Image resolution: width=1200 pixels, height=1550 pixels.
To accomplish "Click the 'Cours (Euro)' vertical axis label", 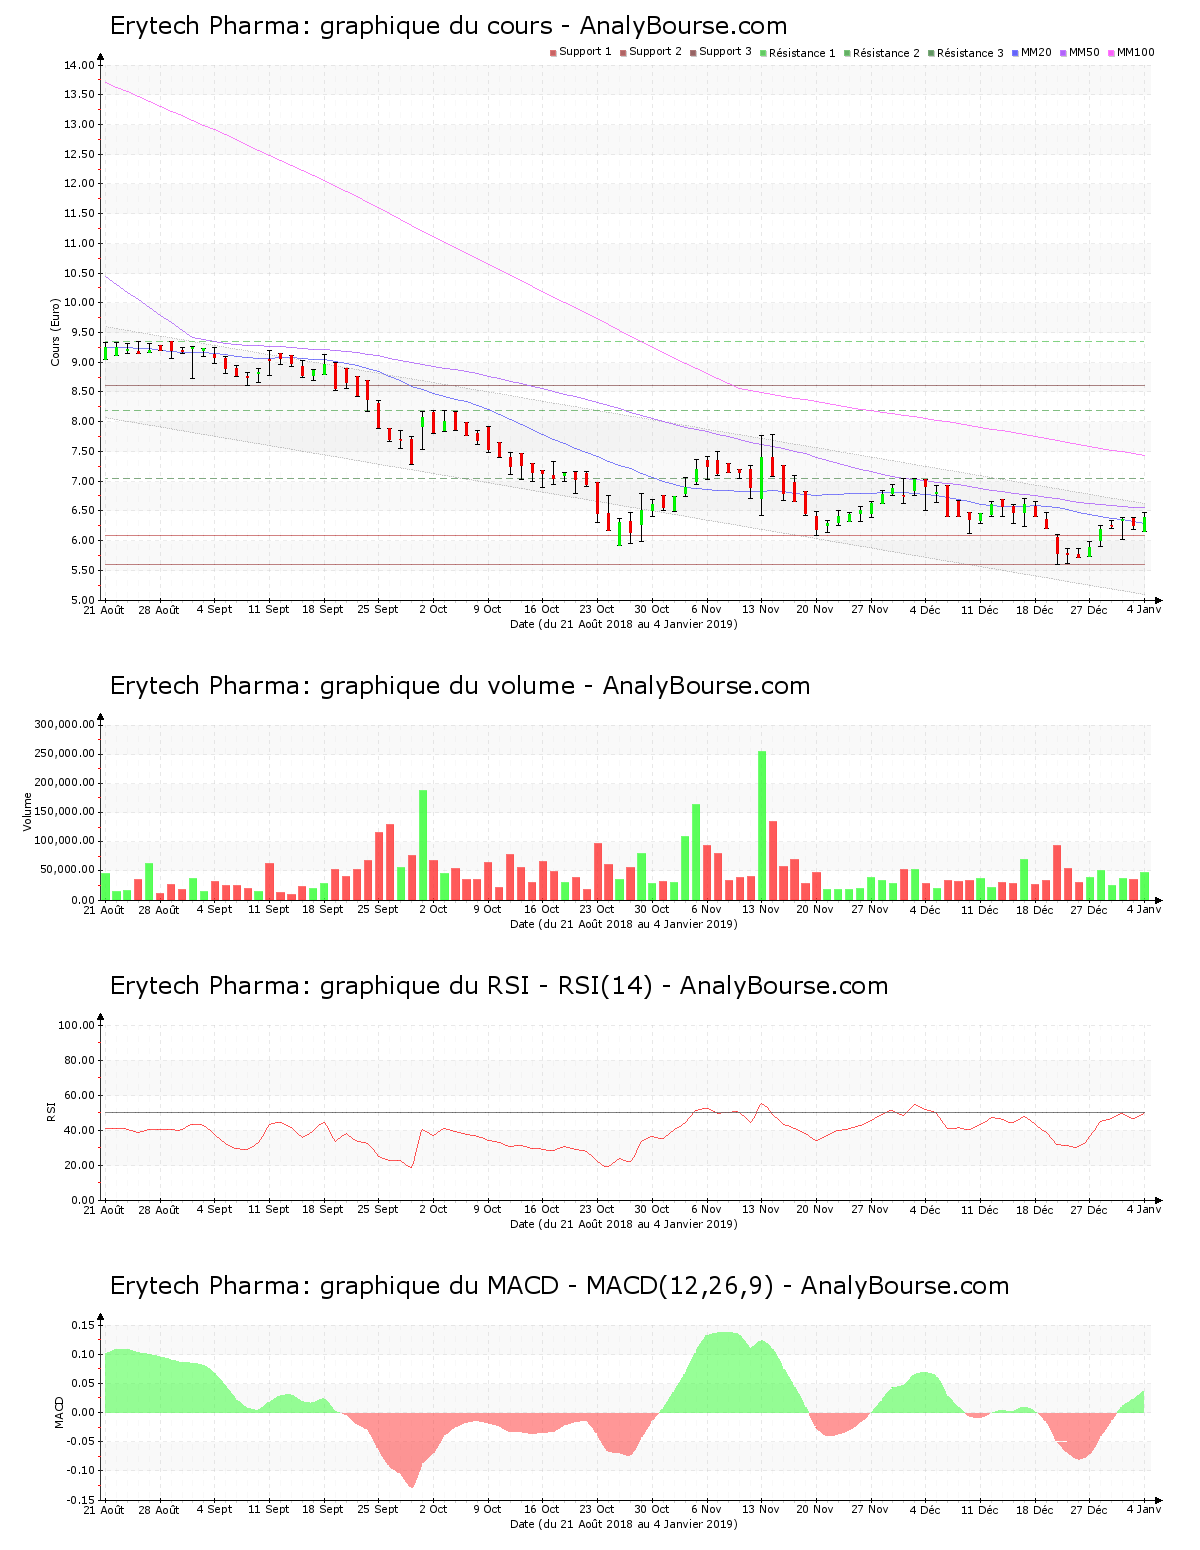I will tap(56, 332).
